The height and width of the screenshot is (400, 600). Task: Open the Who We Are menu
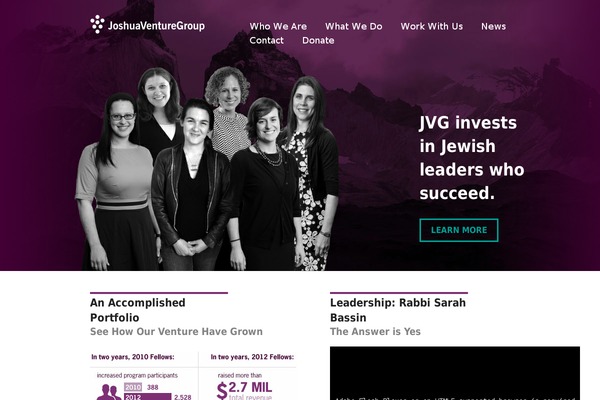tap(278, 26)
